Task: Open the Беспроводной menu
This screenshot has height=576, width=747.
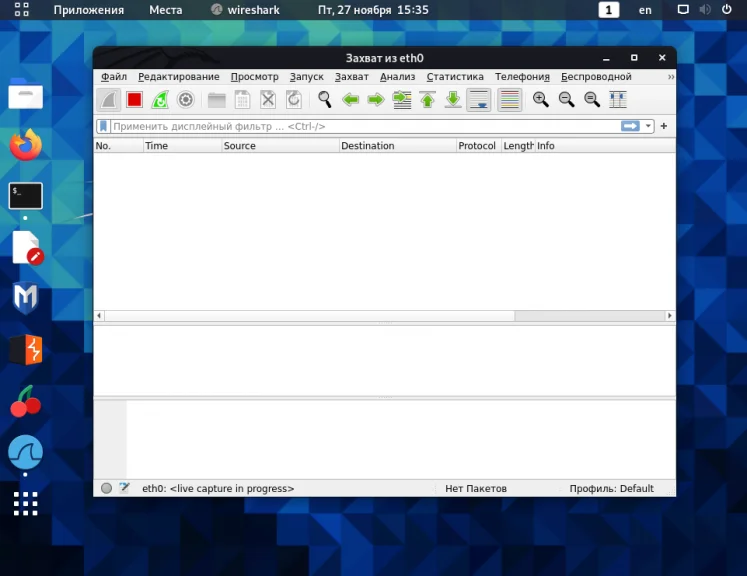Action: pyautogui.click(x=596, y=77)
